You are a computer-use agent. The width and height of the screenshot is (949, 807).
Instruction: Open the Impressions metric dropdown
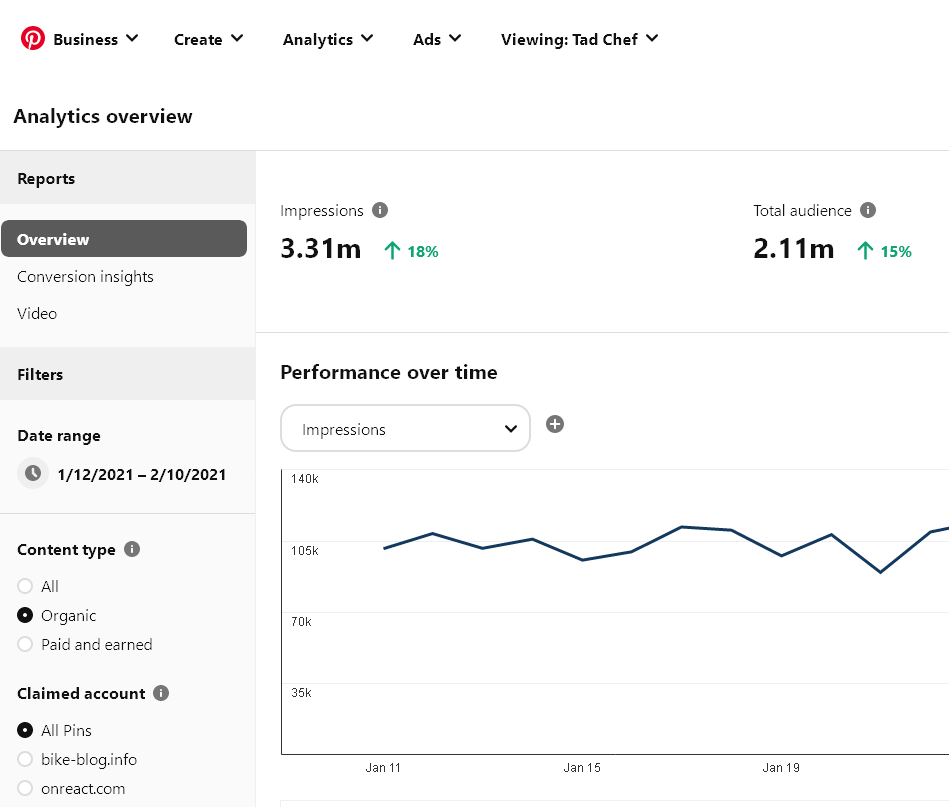click(406, 429)
